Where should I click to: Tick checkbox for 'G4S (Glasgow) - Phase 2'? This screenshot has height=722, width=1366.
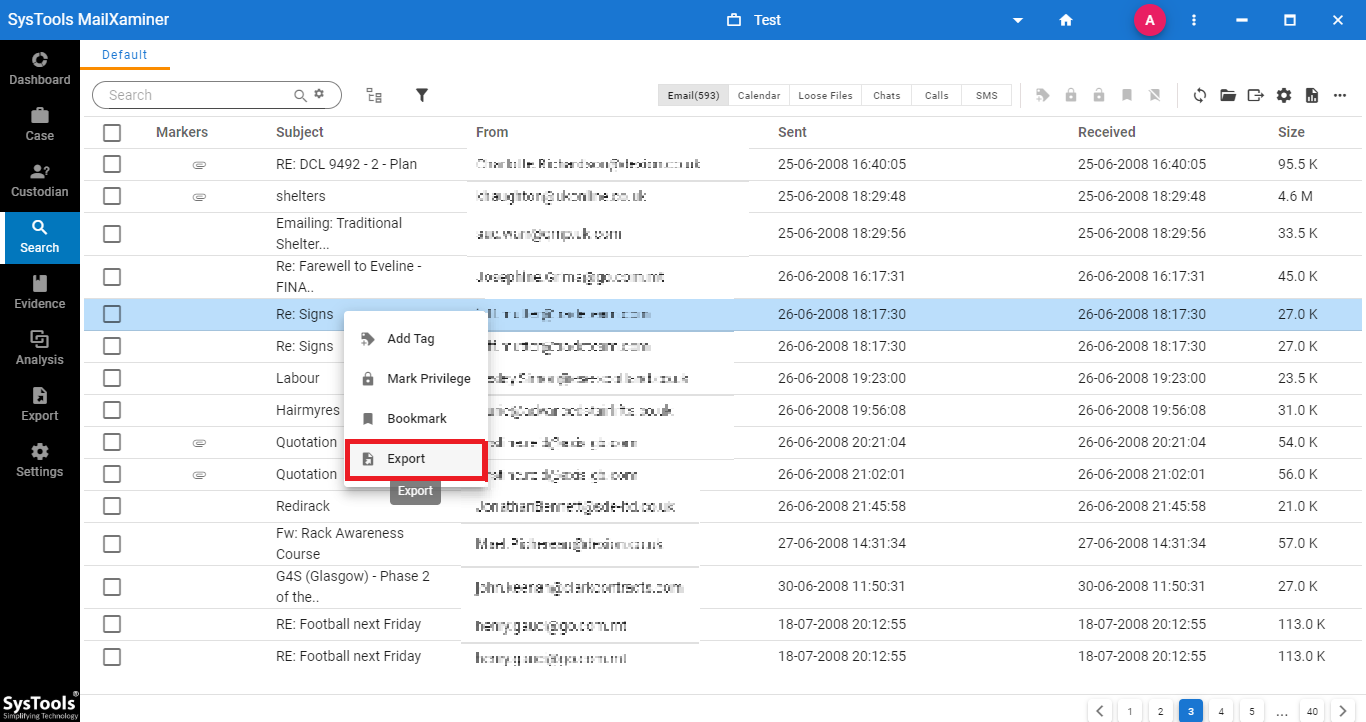pyautogui.click(x=112, y=587)
